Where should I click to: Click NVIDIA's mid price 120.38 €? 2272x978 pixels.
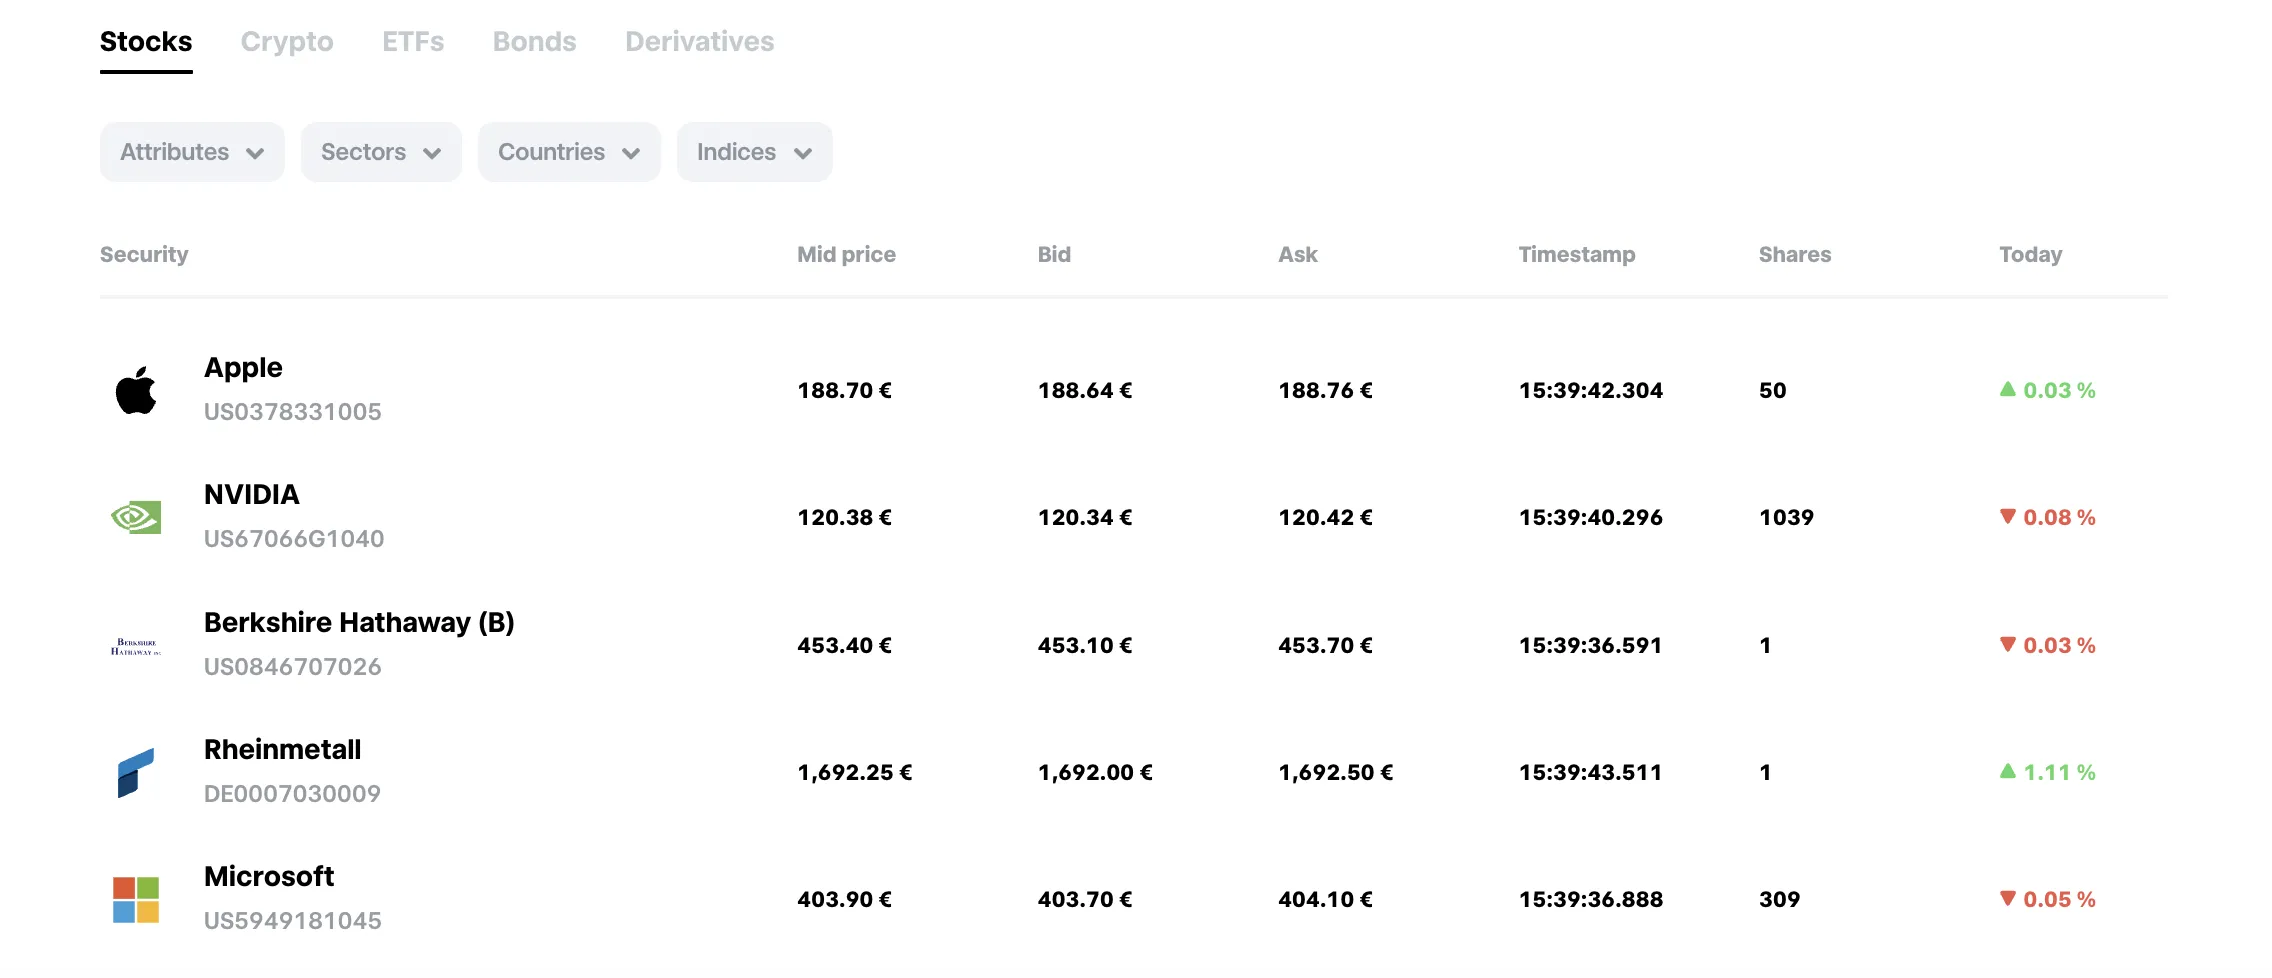[x=844, y=518]
